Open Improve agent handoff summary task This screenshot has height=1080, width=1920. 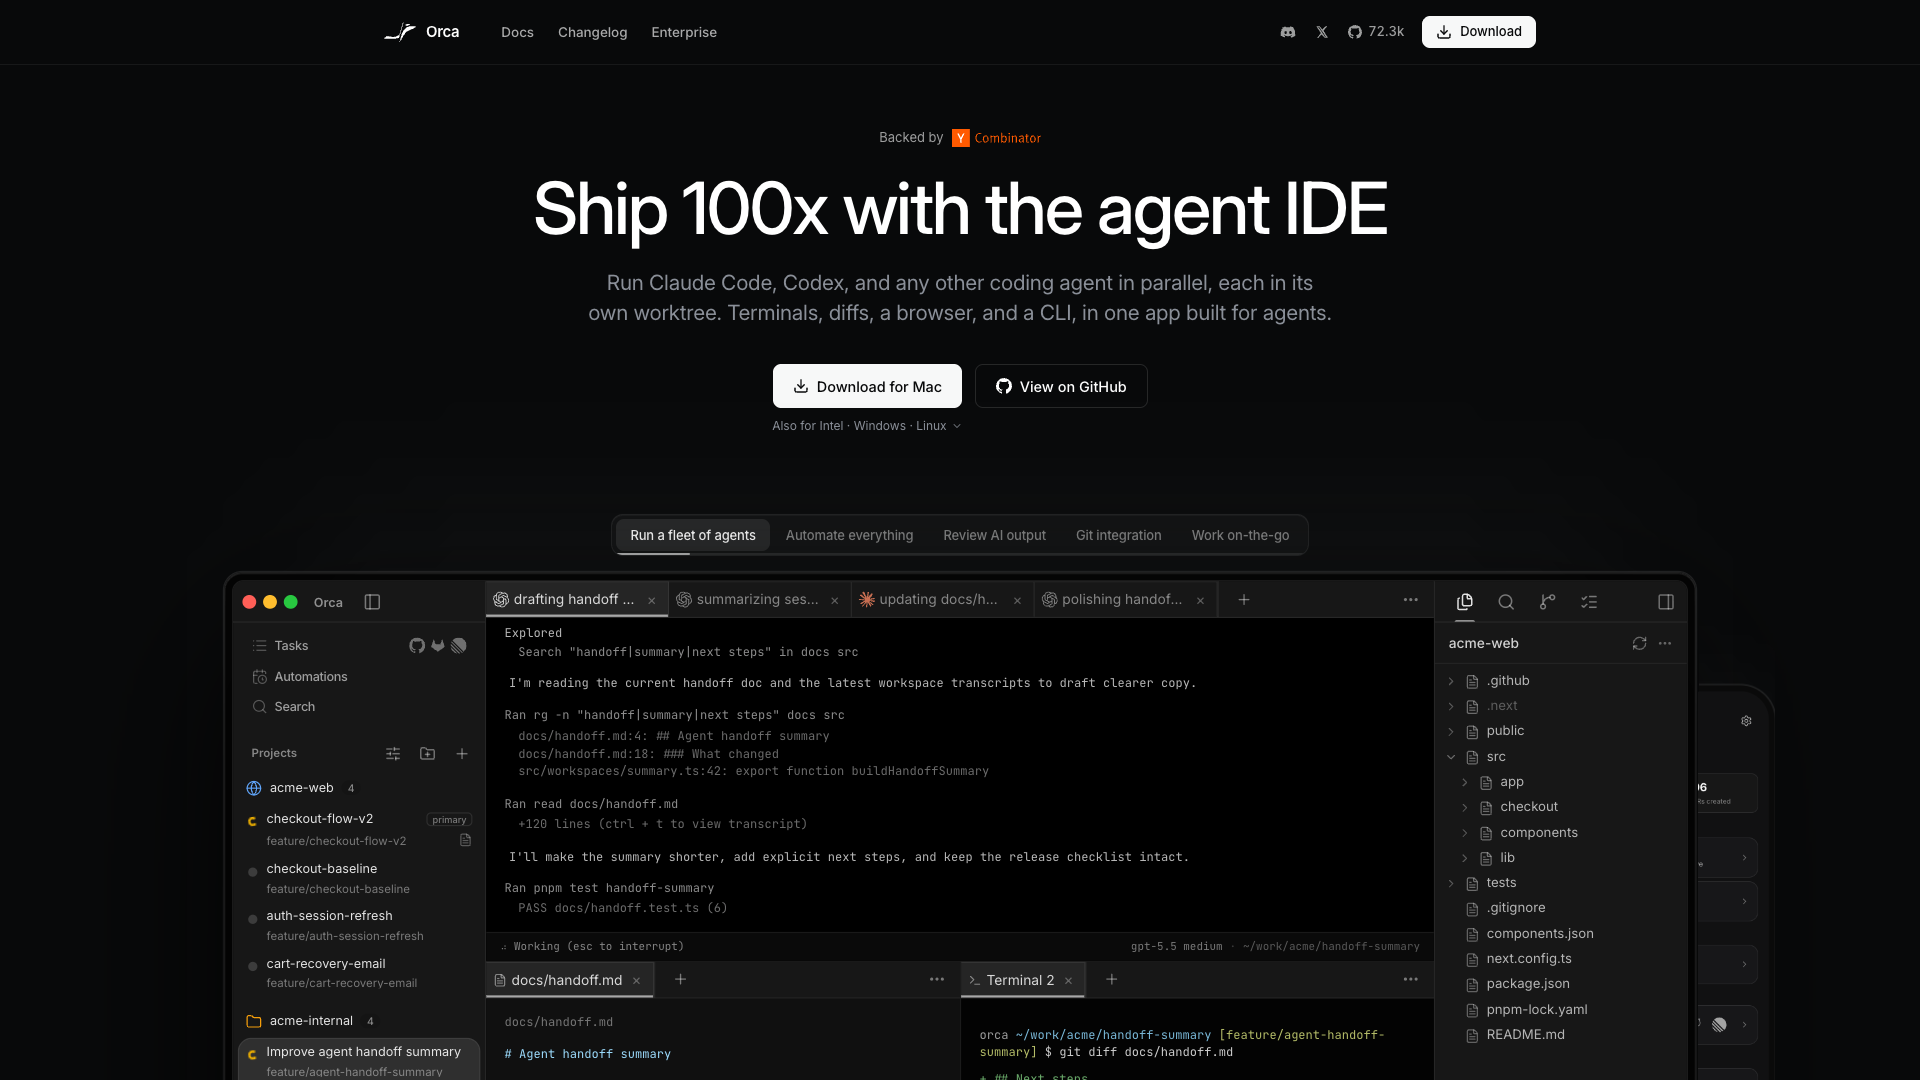point(358,1060)
